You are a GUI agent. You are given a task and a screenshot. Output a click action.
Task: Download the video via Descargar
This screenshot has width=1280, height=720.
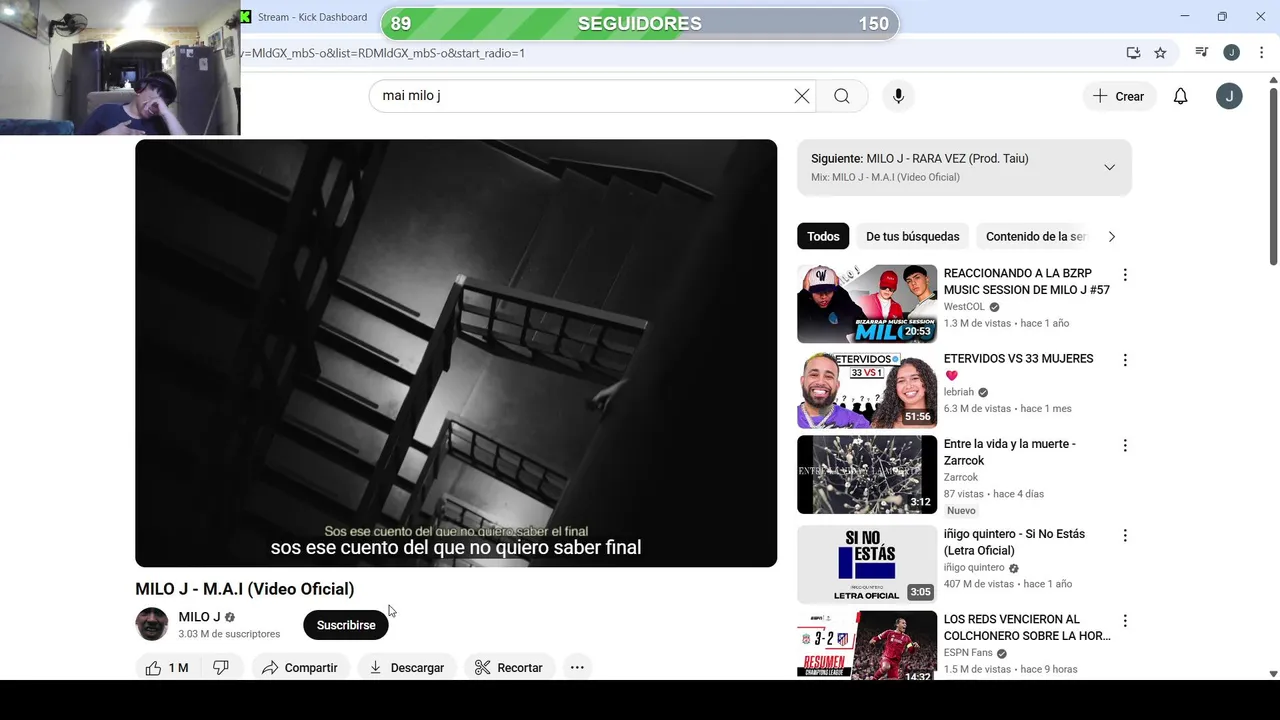407,668
